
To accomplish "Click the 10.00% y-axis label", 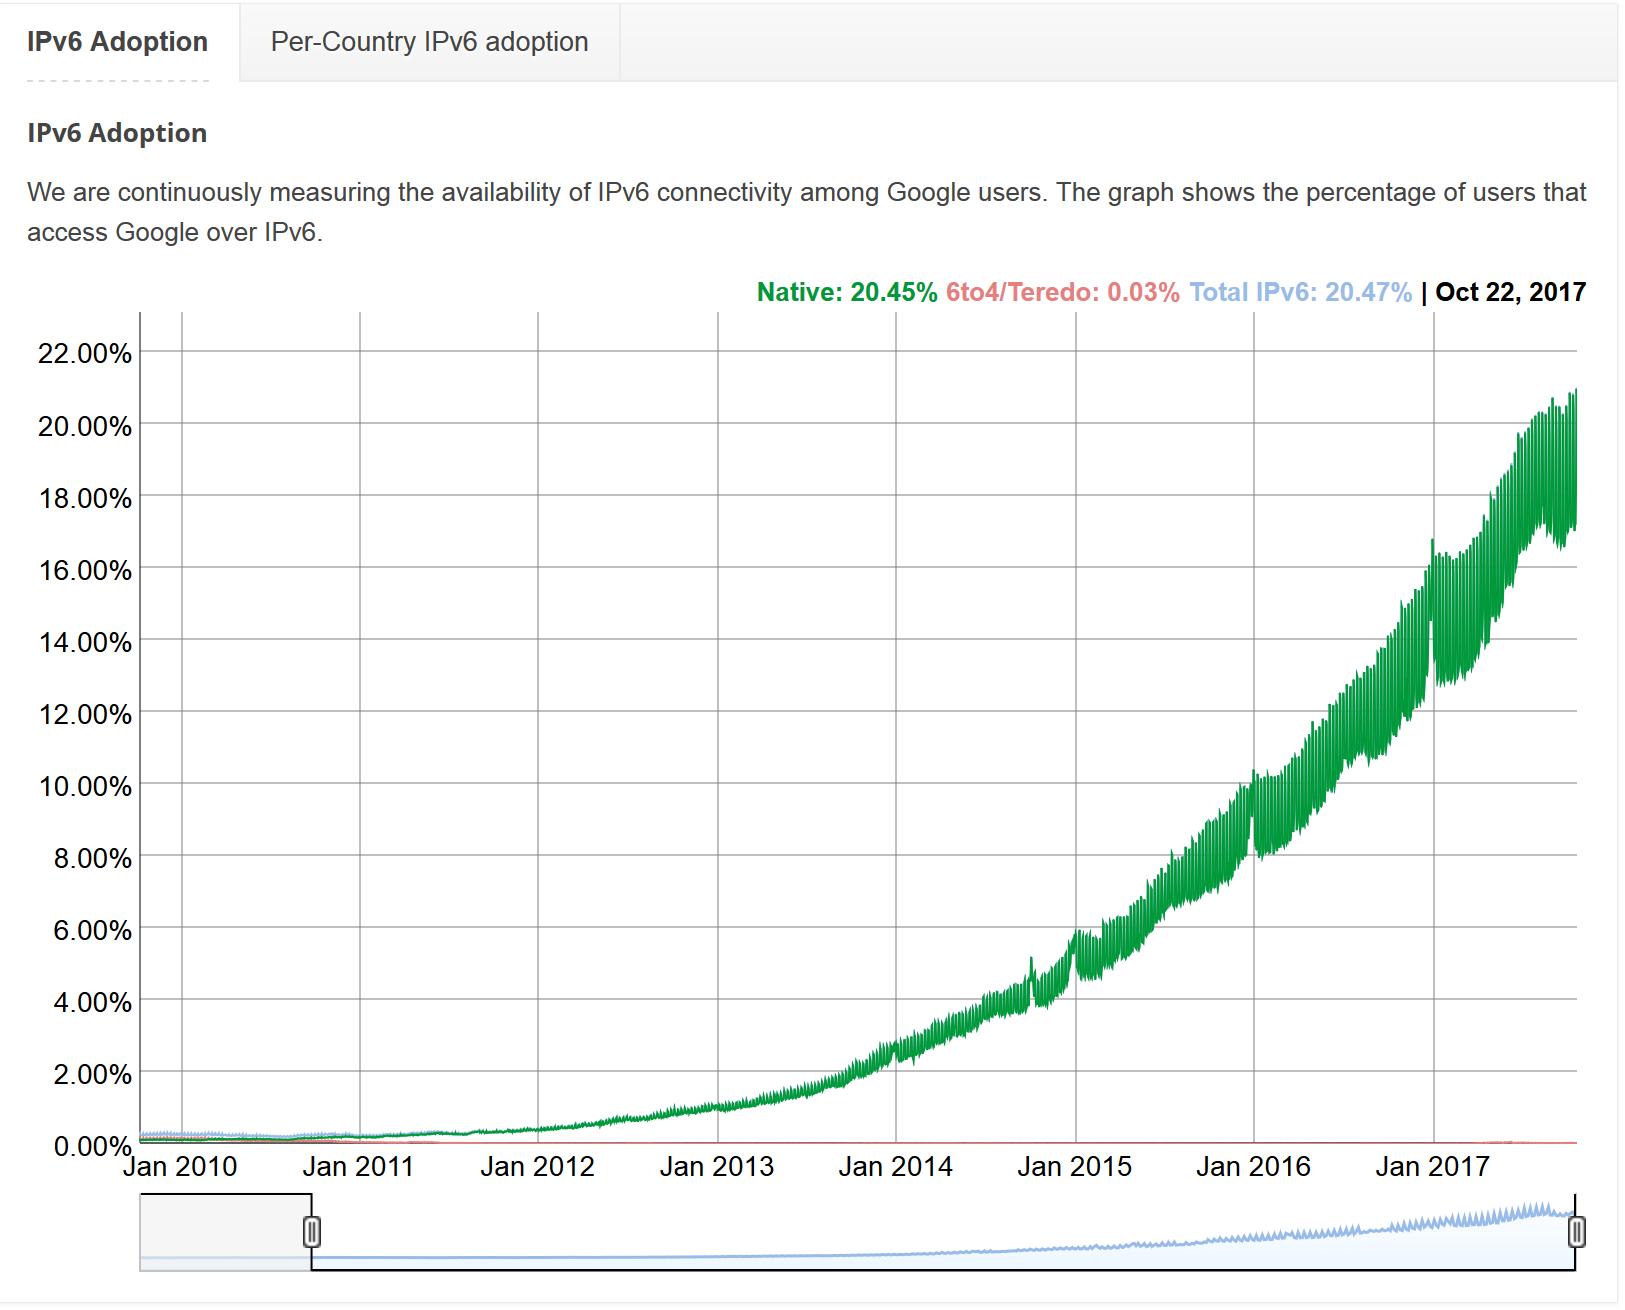I will click(85, 786).
